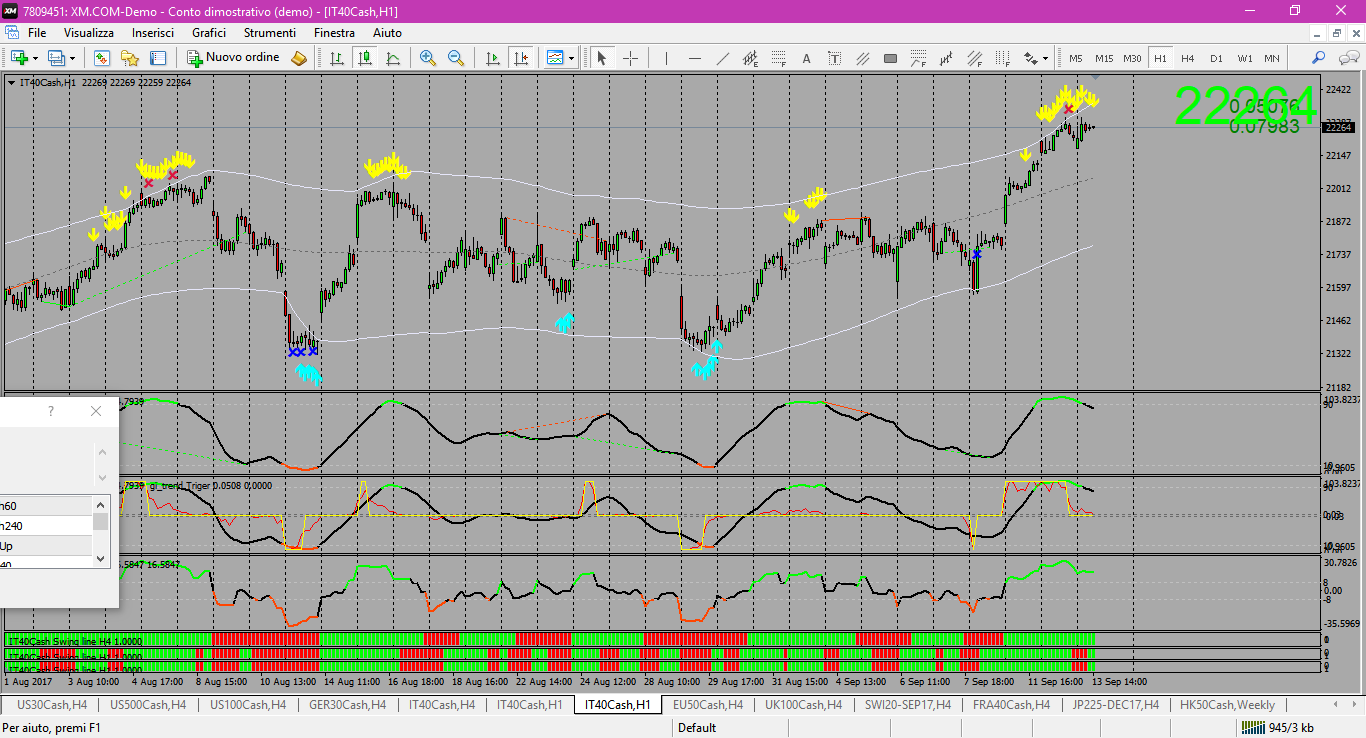
Task: Zoom in on the chart
Action: (x=428, y=58)
